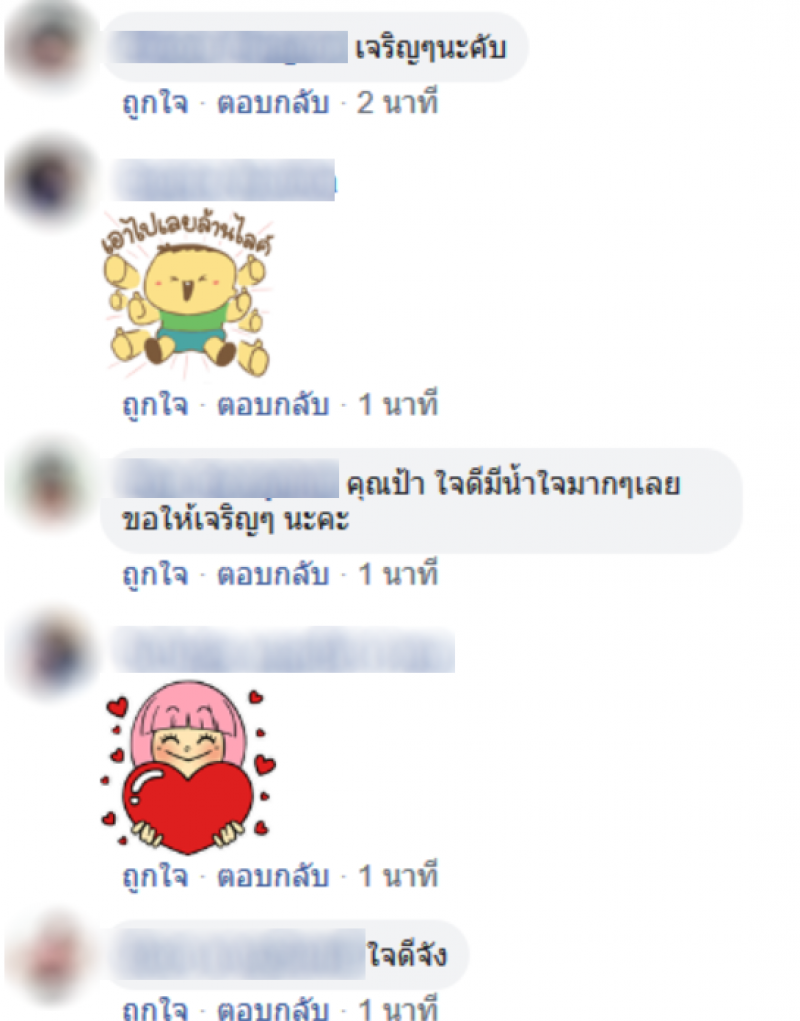Image resolution: width=800 pixels, height=1021 pixels.
Task: Click ตอบกลับ under the คุณป้า ใจดี comment
Action: pyautogui.click(x=273, y=575)
